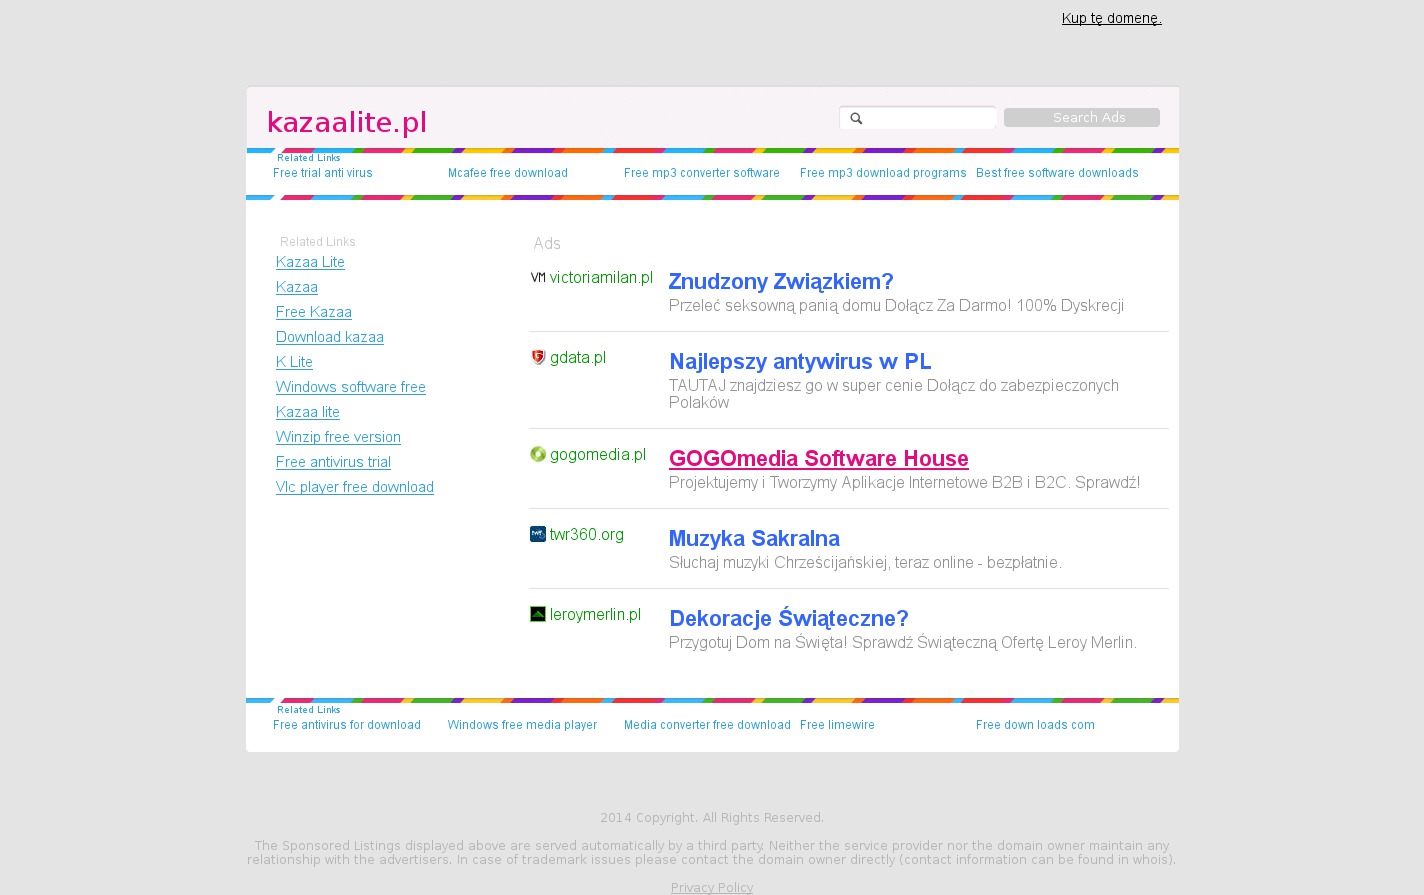Click the leroymerlin.pl green favicon
Image resolution: width=1424 pixels, height=895 pixels.
pyautogui.click(x=538, y=615)
